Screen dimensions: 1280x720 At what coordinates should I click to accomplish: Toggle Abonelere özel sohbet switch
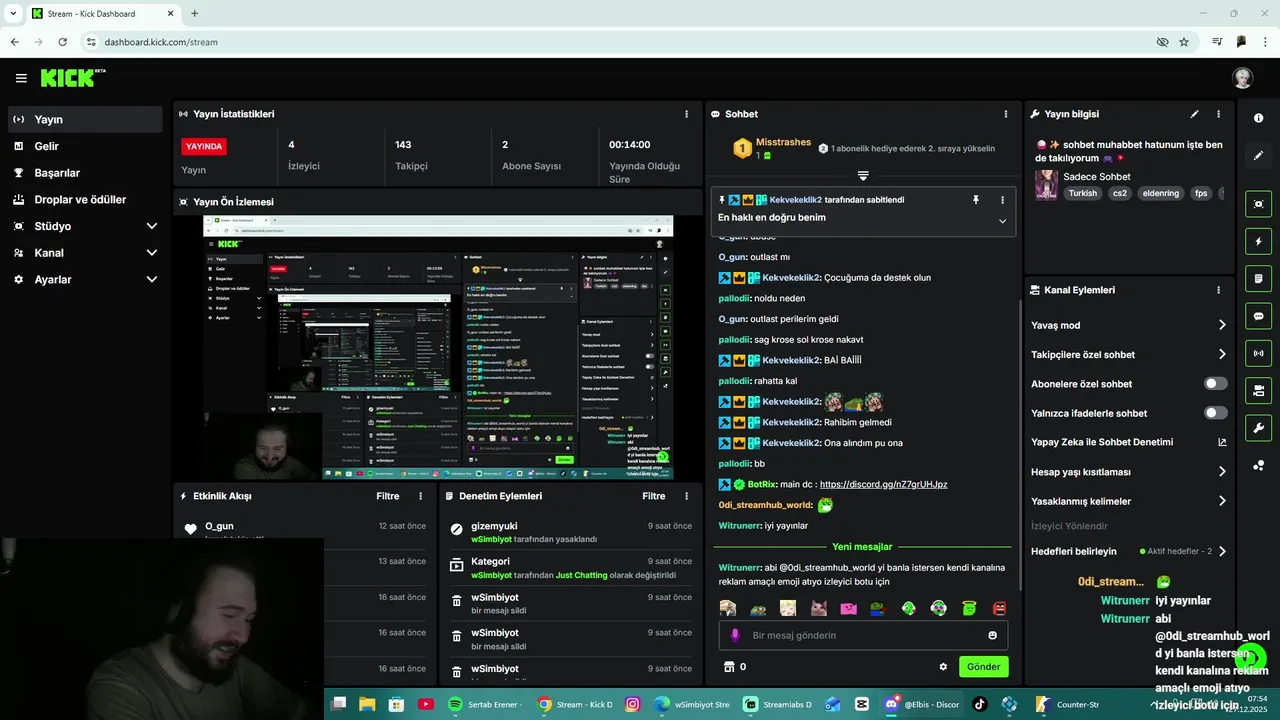tap(1215, 384)
